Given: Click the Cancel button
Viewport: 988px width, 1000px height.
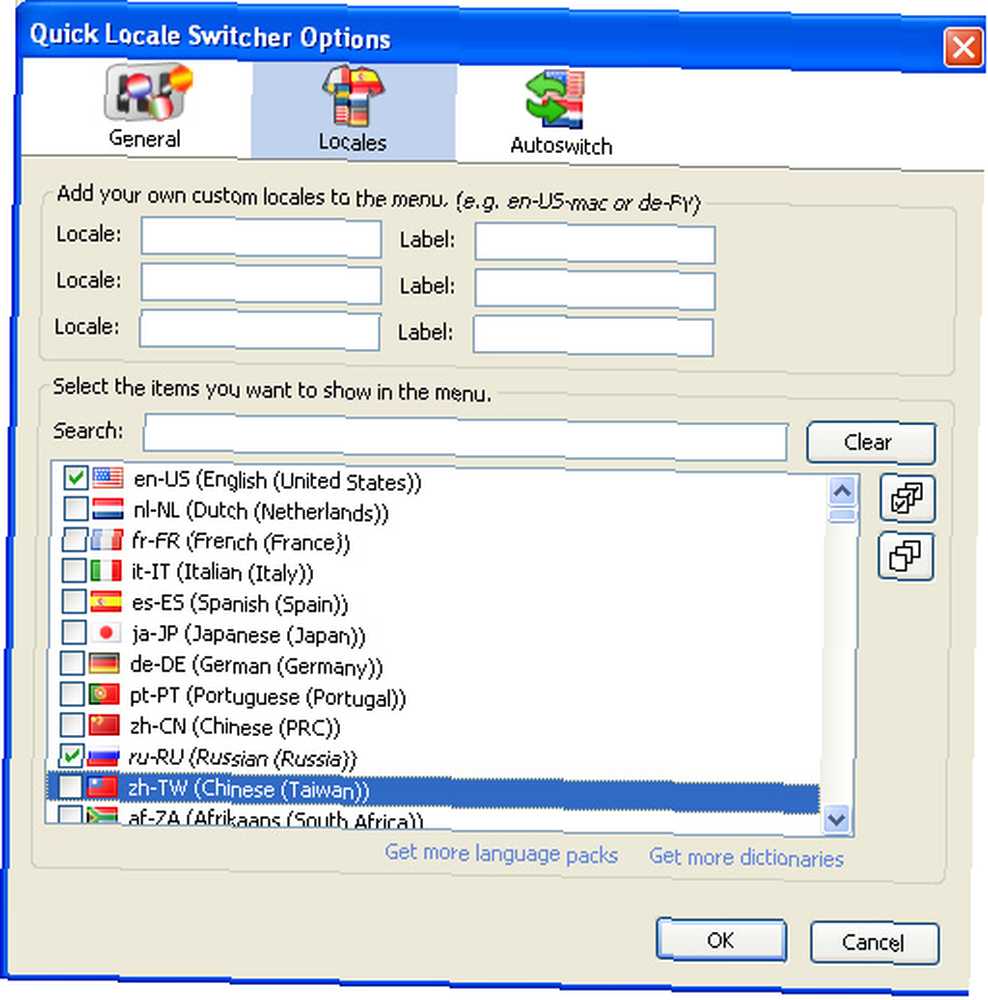Looking at the screenshot, I should [874, 943].
